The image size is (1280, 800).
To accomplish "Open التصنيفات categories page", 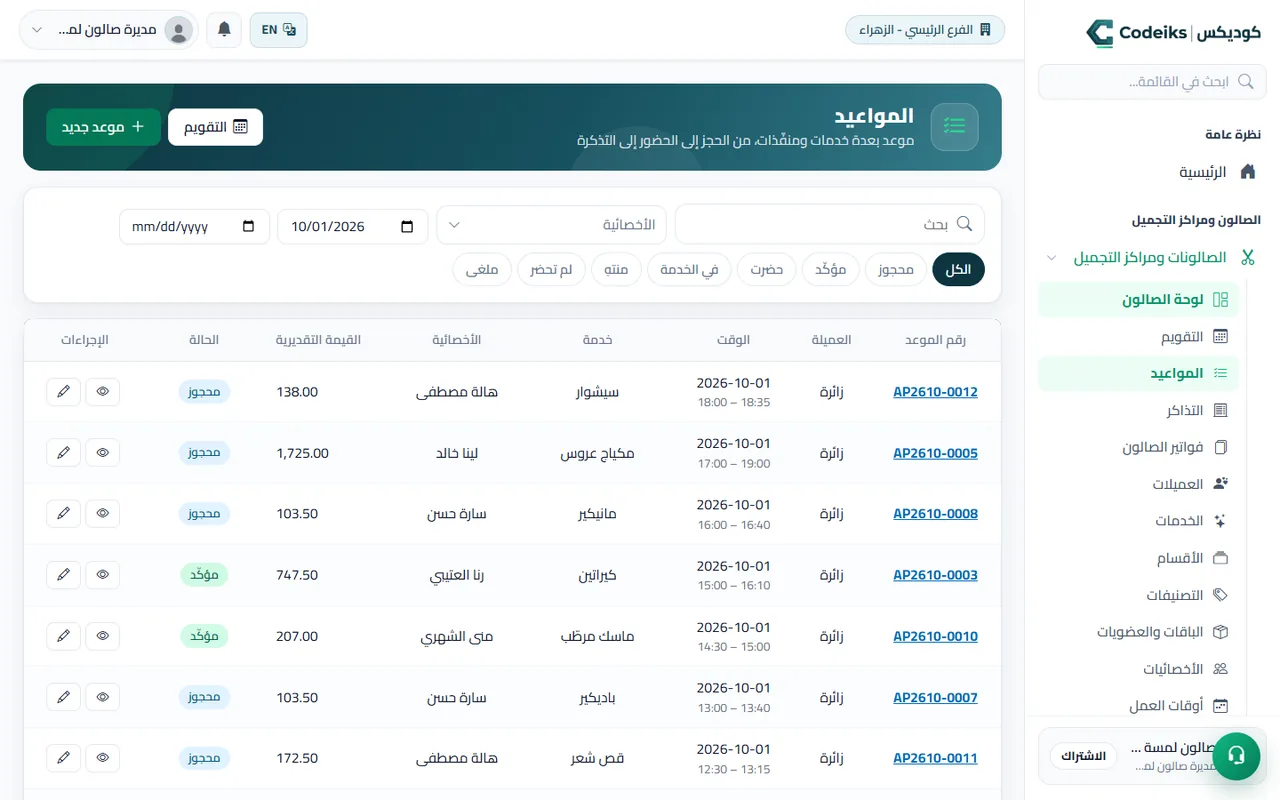I will click(x=1138, y=595).
